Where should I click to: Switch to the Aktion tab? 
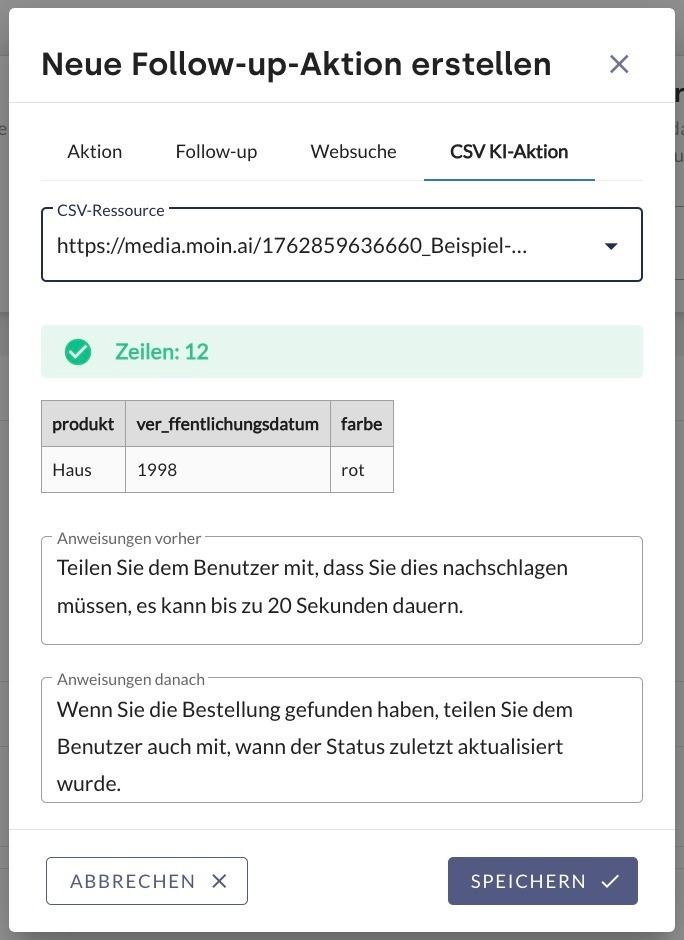95,152
